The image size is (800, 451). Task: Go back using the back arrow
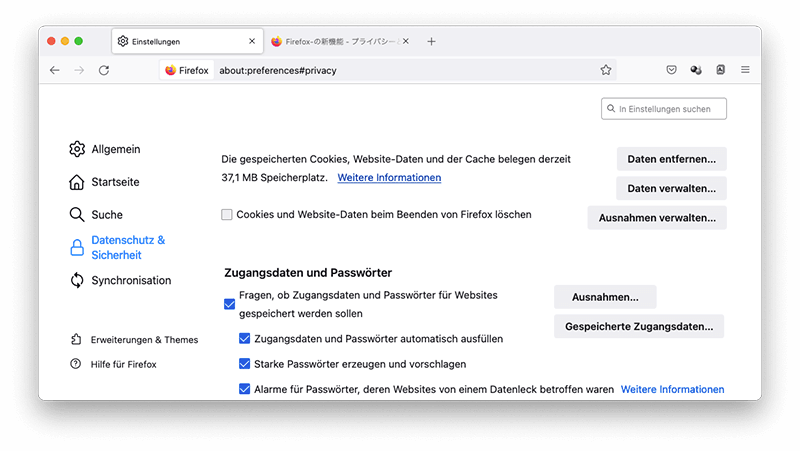[55, 70]
